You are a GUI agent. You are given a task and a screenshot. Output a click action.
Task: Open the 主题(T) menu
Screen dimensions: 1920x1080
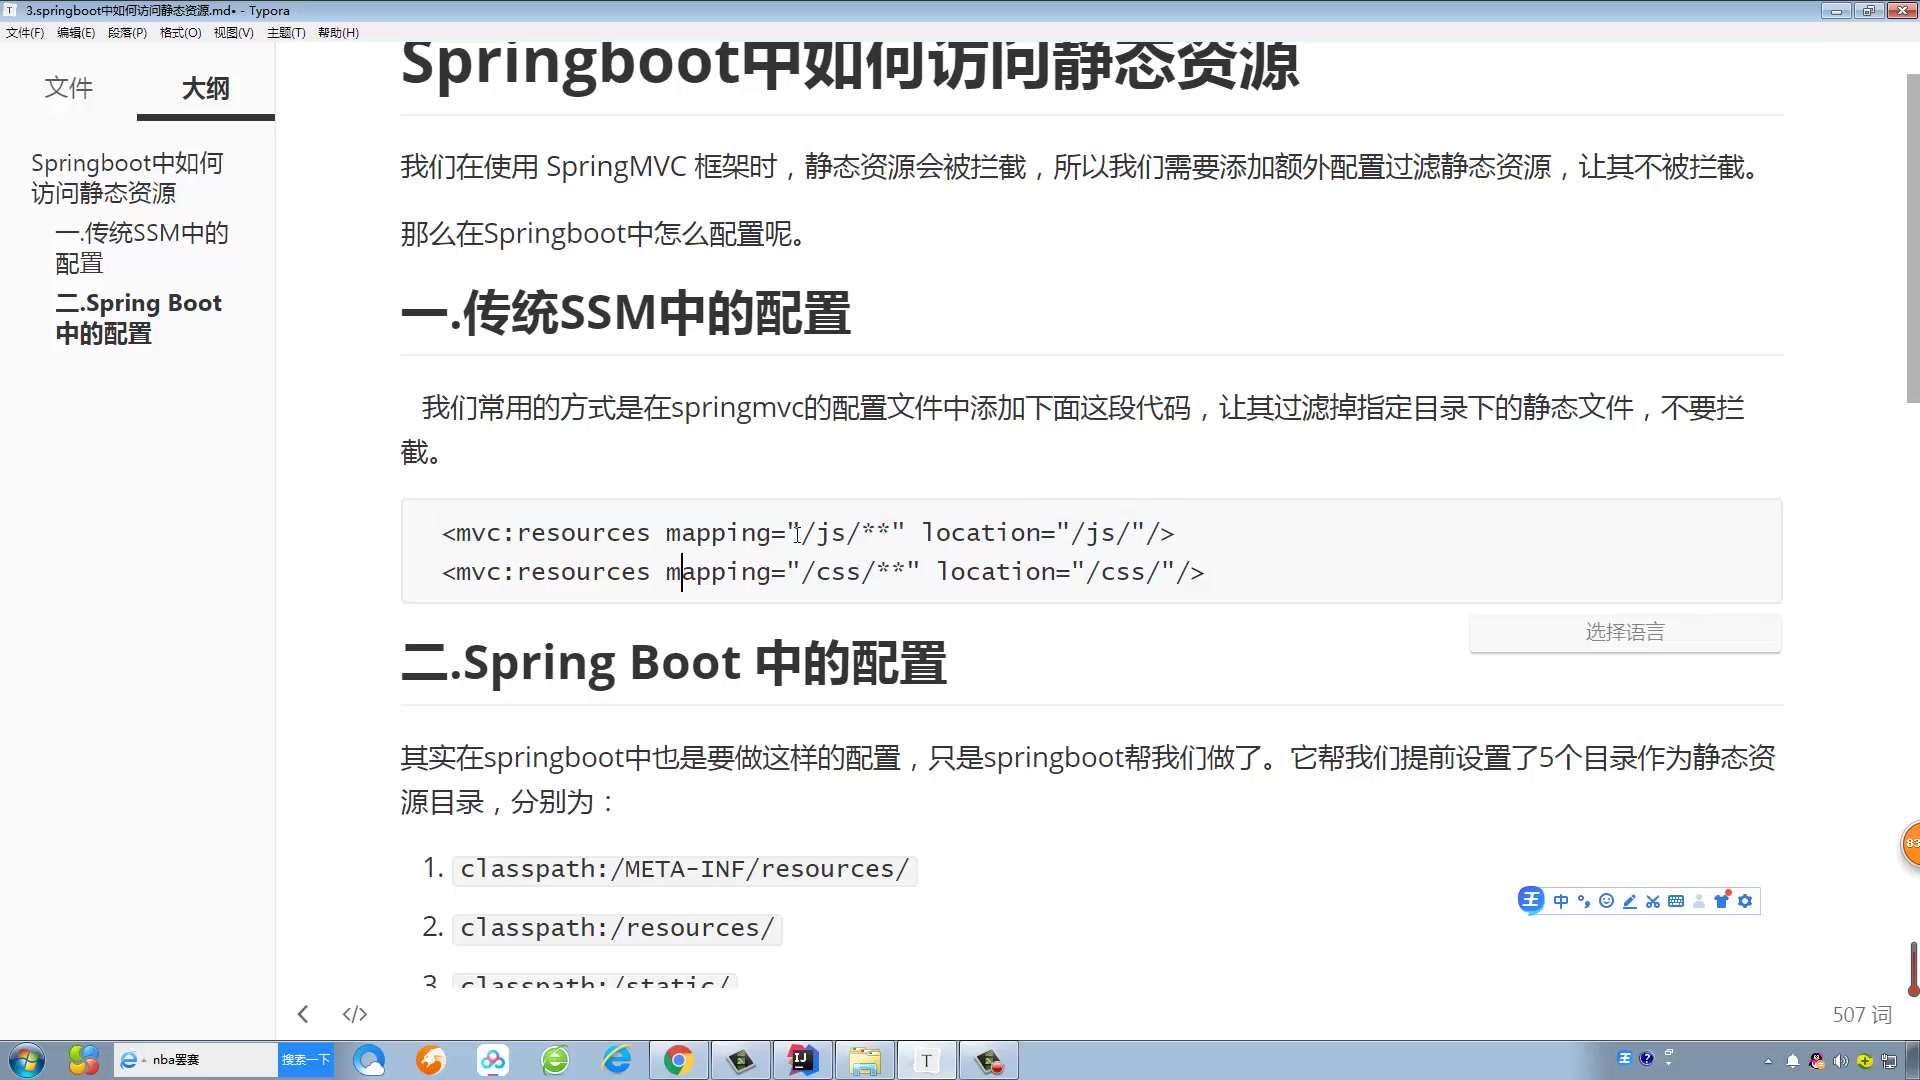[x=286, y=33]
